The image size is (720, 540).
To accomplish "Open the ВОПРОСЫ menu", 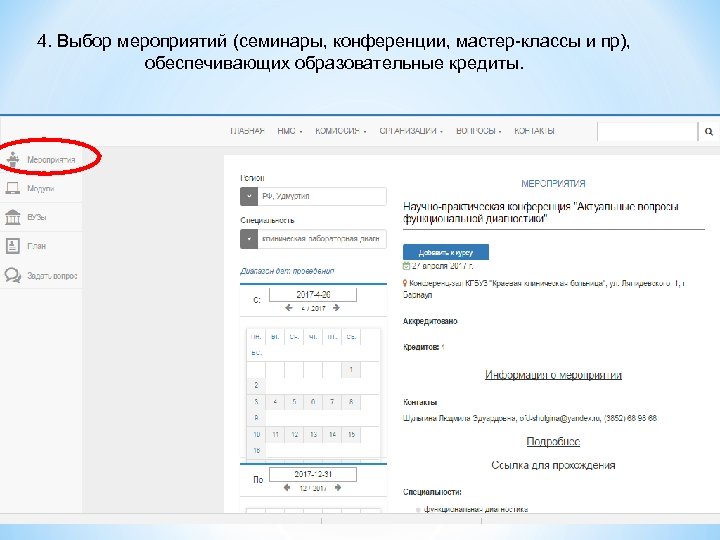I will tap(478, 131).
